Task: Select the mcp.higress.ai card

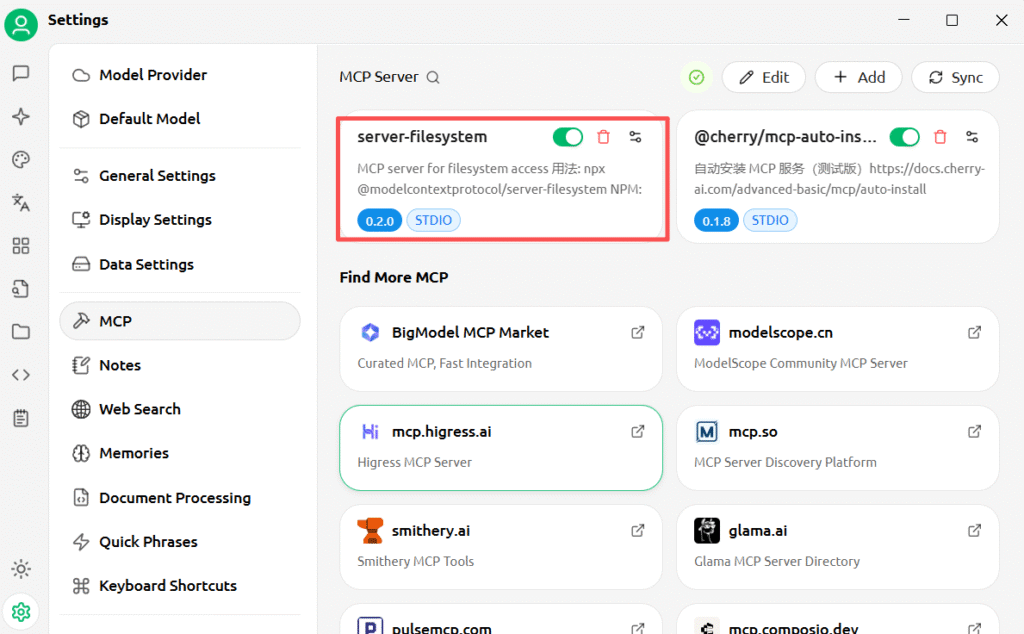Action: pos(500,447)
